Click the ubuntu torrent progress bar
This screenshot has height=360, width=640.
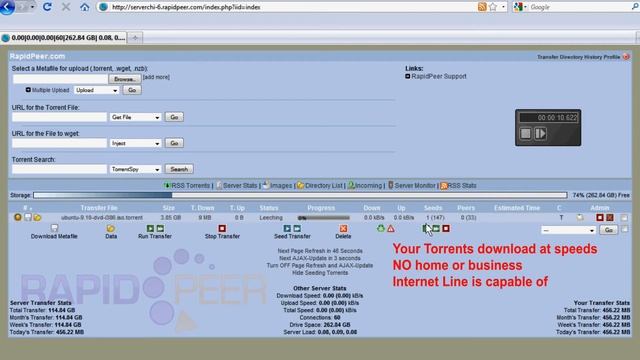[x=324, y=218]
